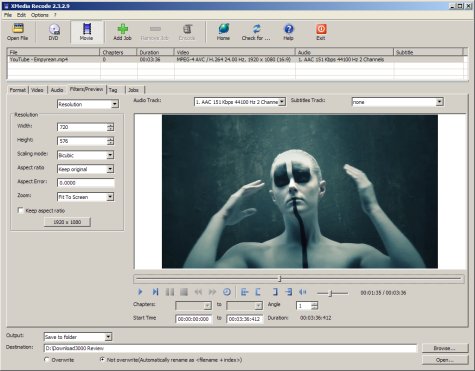This screenshot has height=371, width=475.
Task: Select the Not overwrite radio button
Action: click(x=102, y=360)
